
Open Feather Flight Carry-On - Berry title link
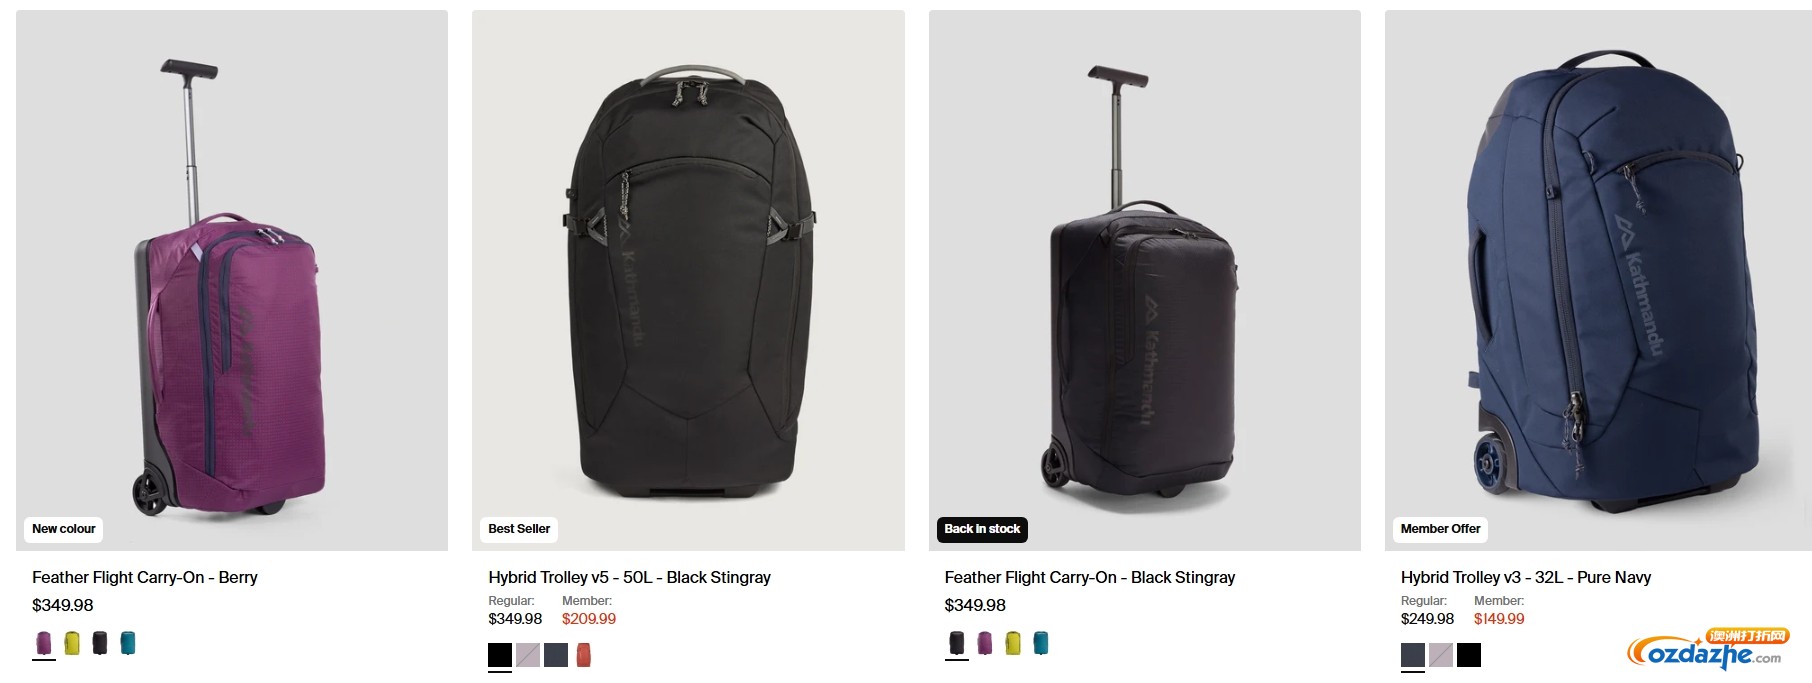point(145,577)
